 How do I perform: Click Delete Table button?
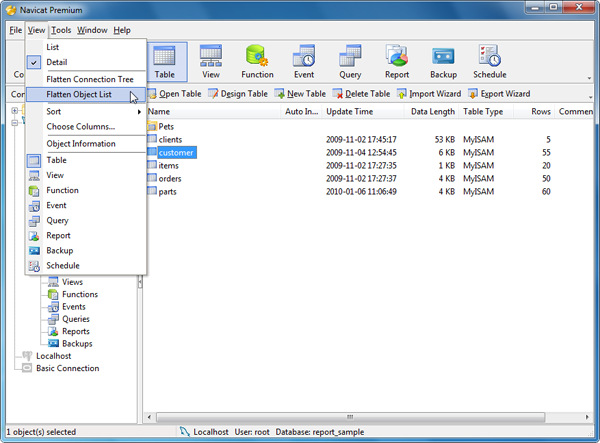[x=362, y=94]
